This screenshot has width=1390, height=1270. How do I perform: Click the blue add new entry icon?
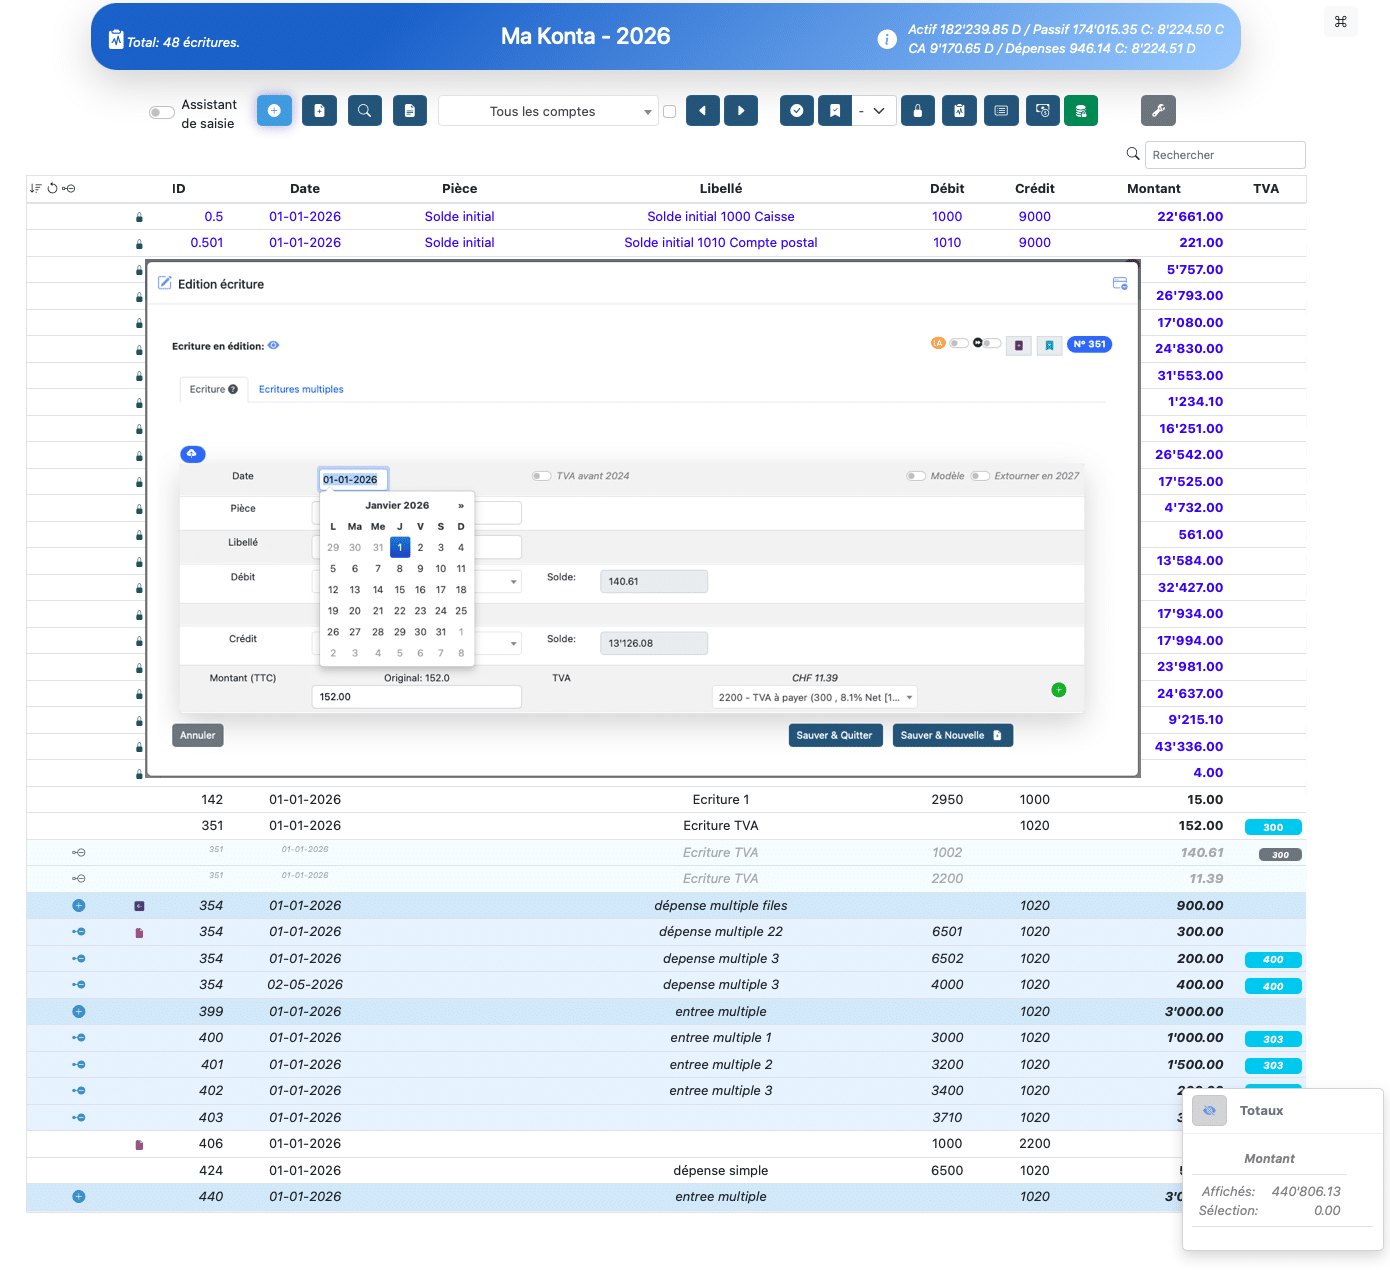pos(274,111)
